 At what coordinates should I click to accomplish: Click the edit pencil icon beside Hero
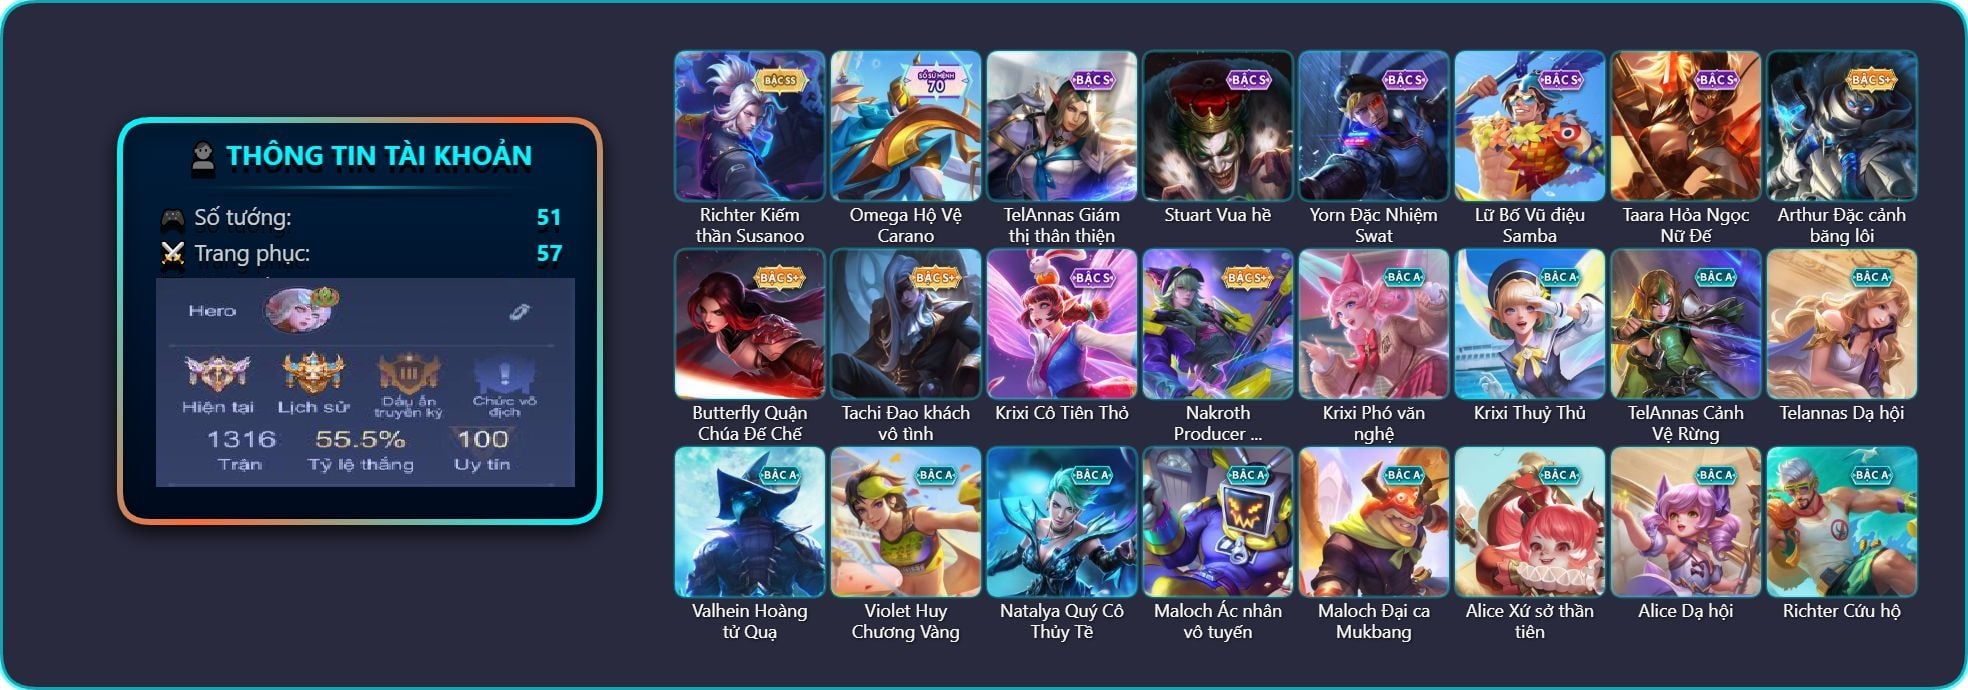tap(519, 312)
